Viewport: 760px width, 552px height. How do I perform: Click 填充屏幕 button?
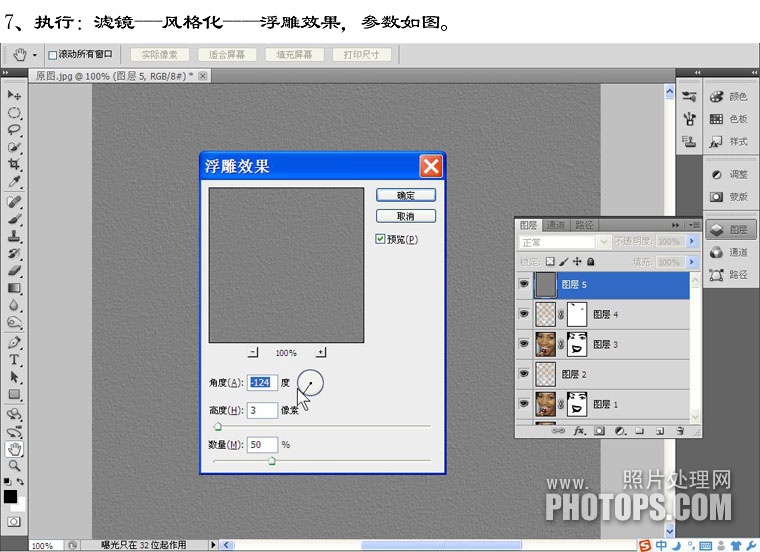(294, 55)
